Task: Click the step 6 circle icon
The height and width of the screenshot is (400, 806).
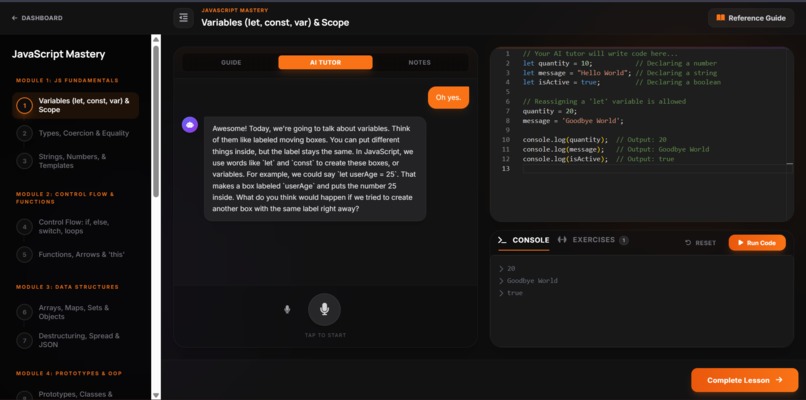Action: pyautogui.click(x=24, y=312)
